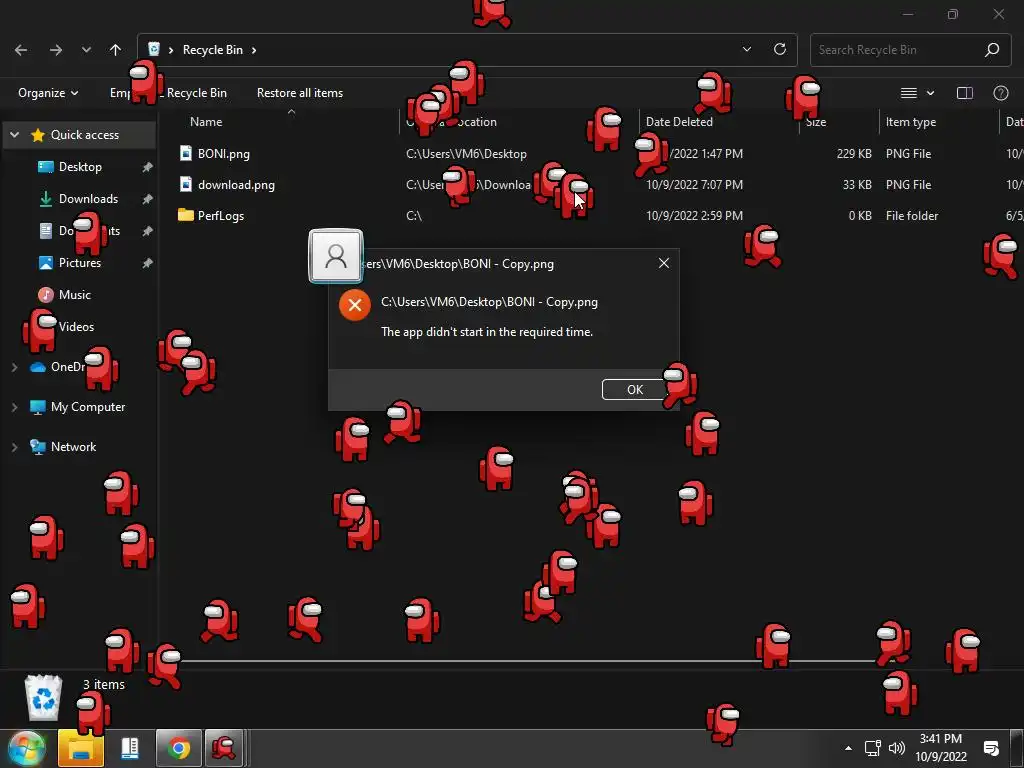Viewport: 1024px width, 768px height.
Task: Change the view layout icon
Action: click(908, 93)
